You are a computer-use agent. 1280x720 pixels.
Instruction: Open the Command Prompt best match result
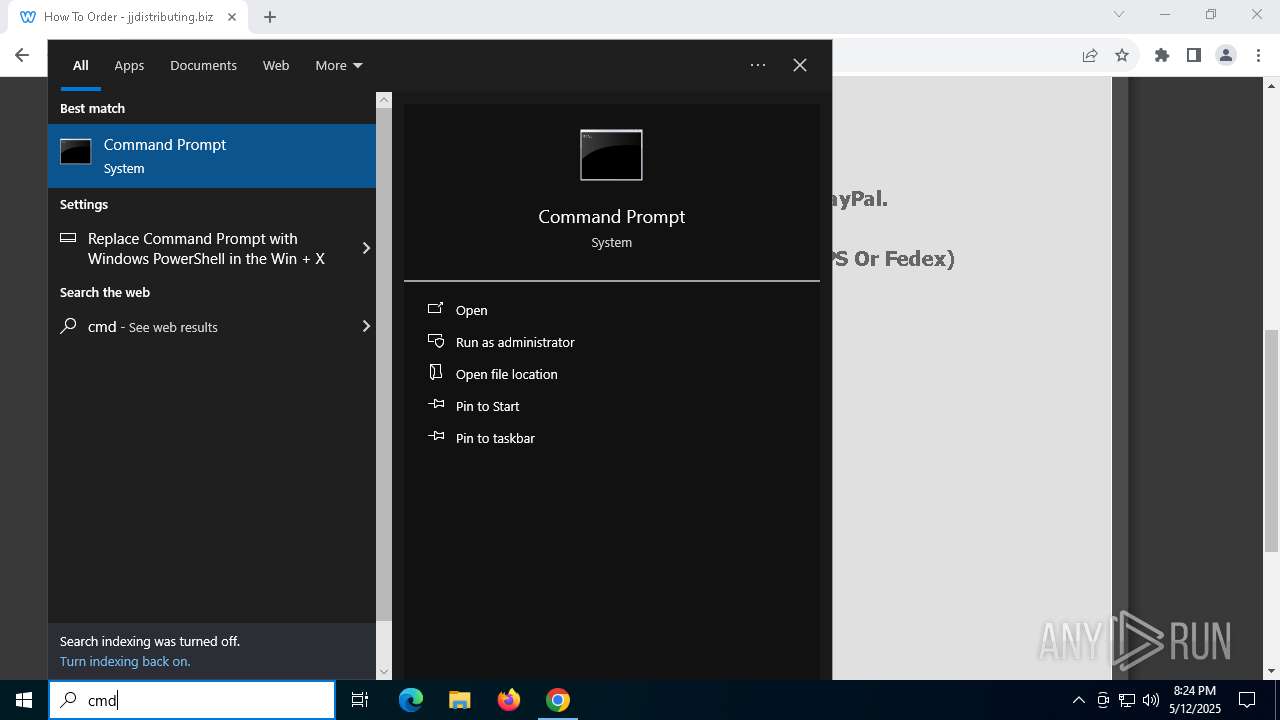[212, 156]
